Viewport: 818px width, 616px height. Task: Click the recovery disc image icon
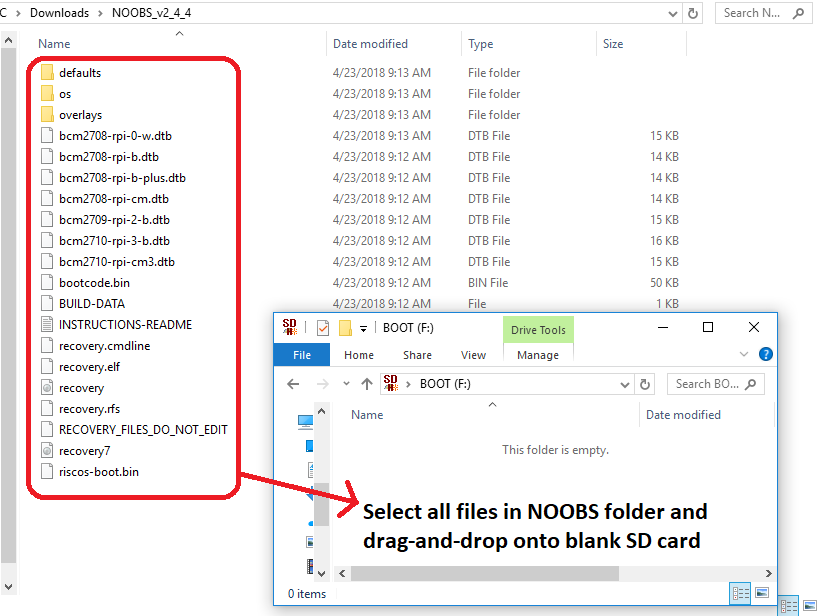coord(47,388)
